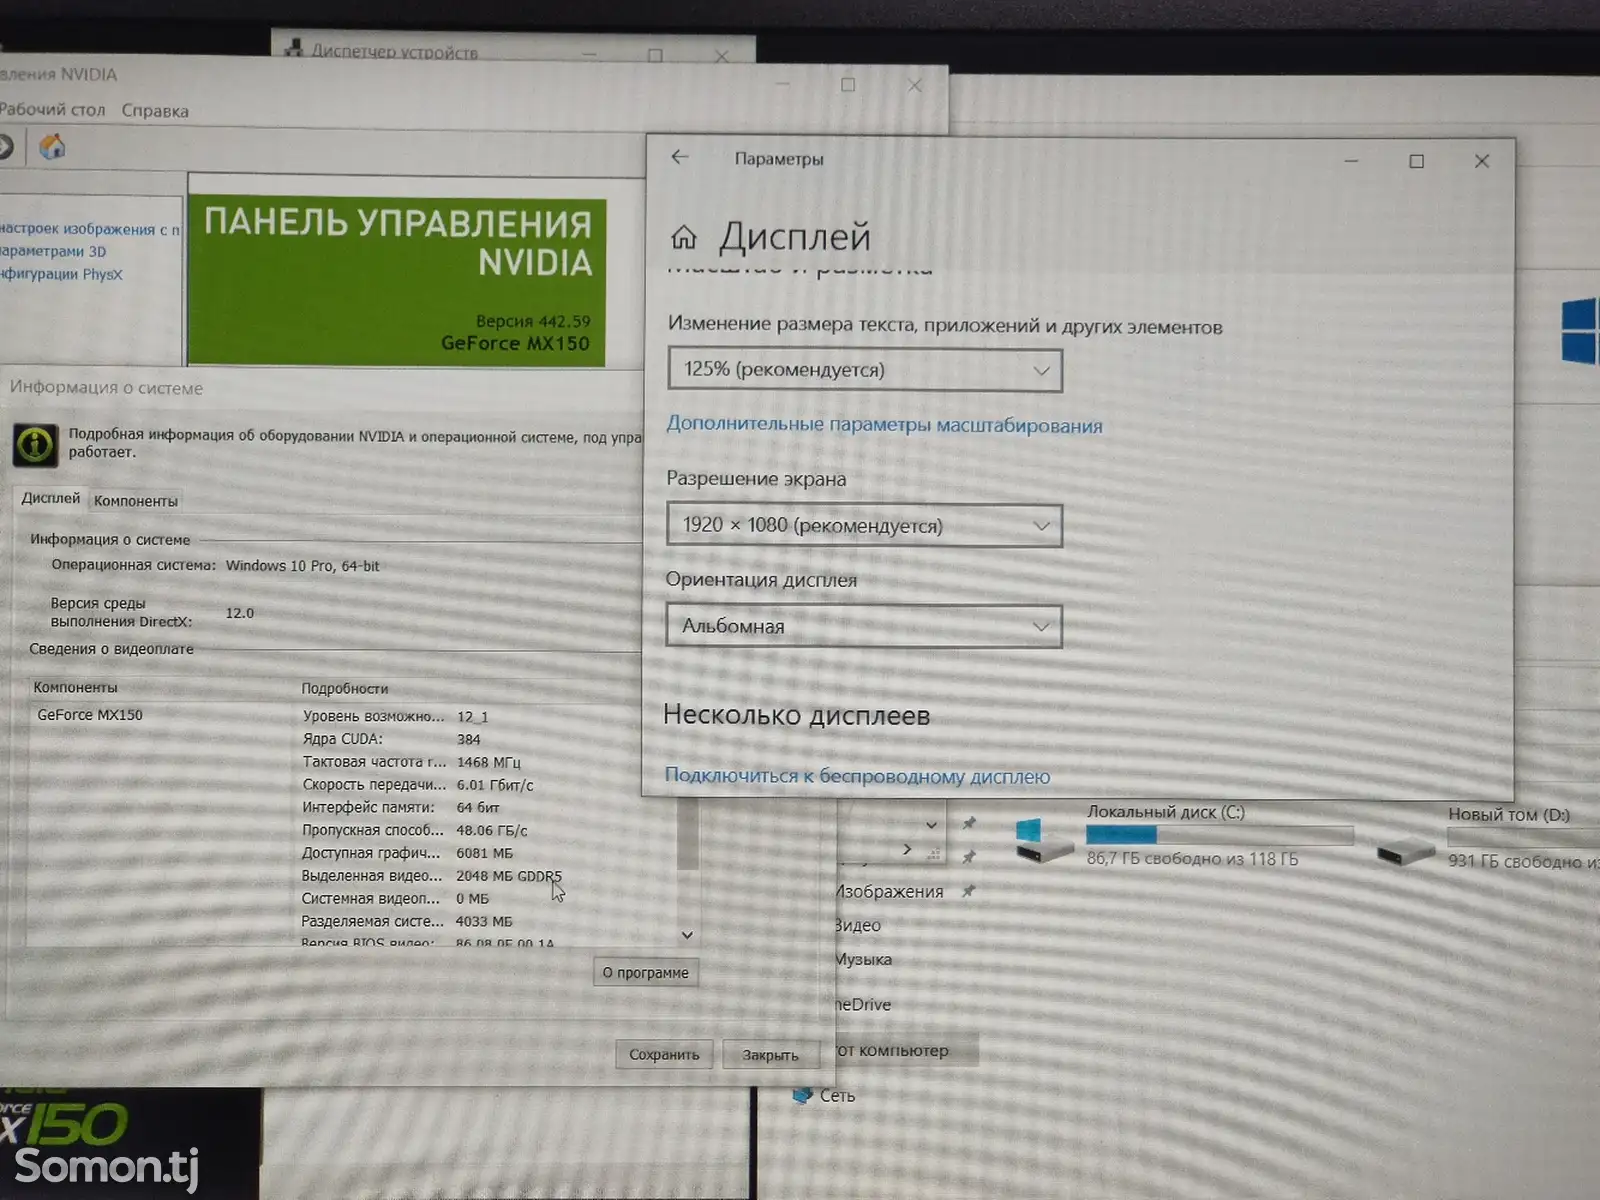Image resolution: width=1600 pixels, height=1200 pixels.
Task: Open the Рабочий стол menu
Action: click(x=52, y=110)
